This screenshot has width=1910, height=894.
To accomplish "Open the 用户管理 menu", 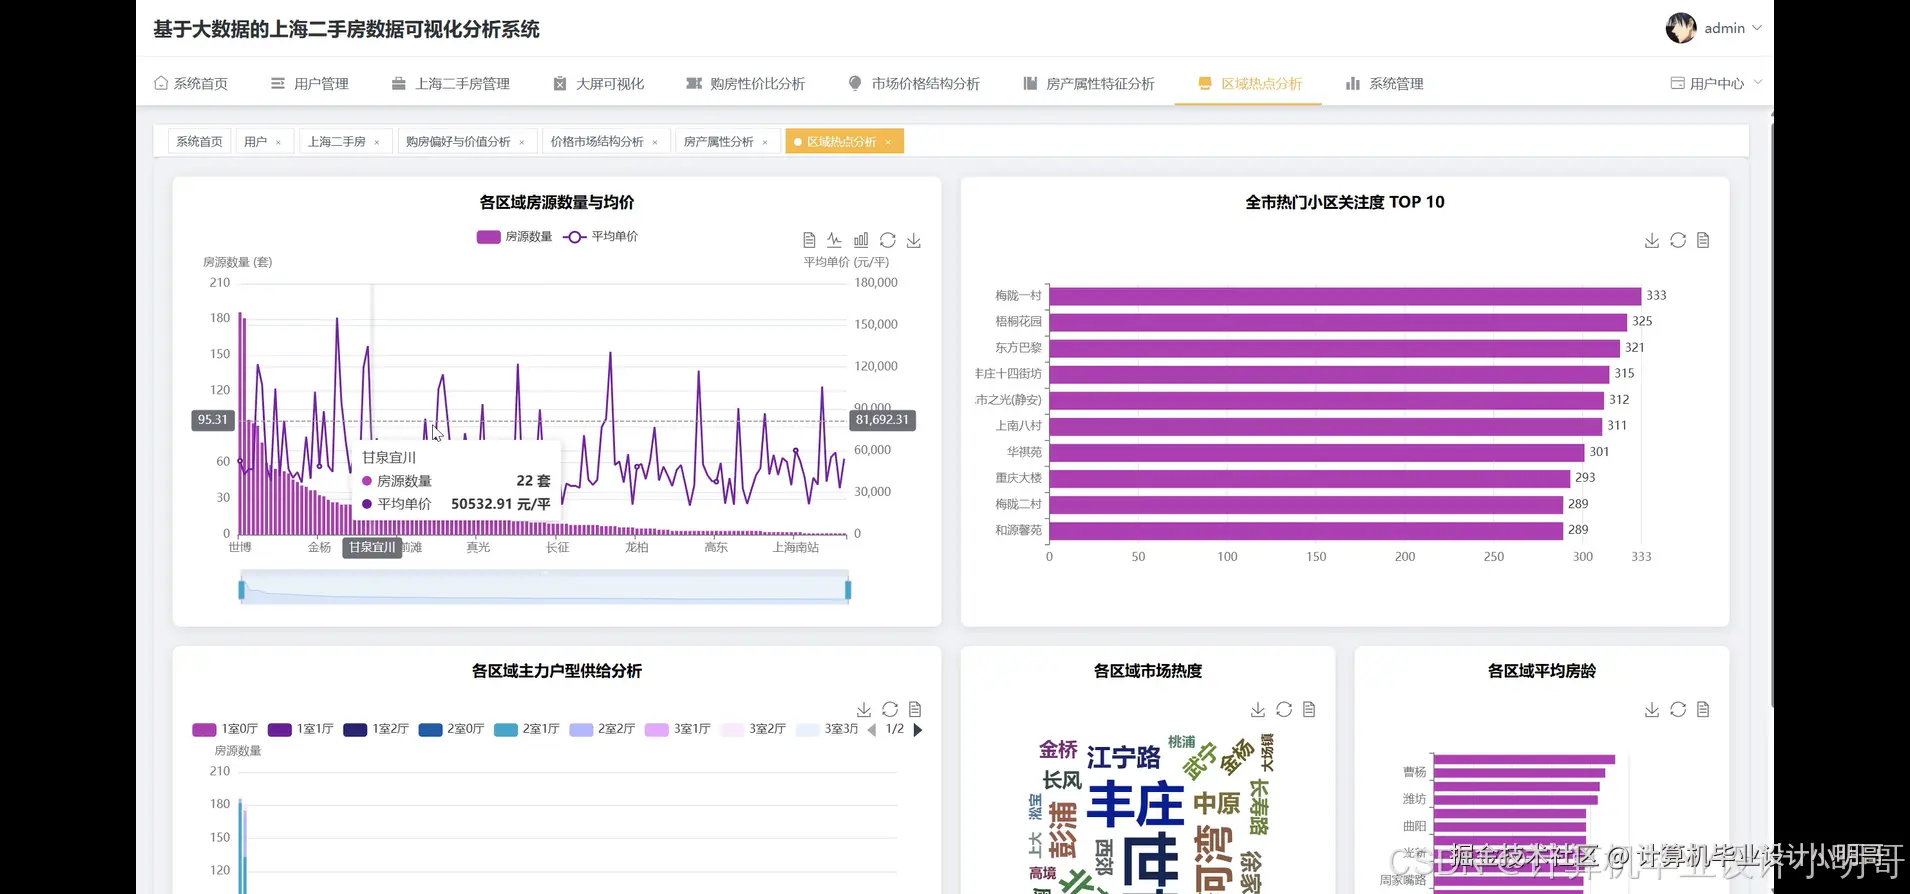I will [x=310, y=83].
